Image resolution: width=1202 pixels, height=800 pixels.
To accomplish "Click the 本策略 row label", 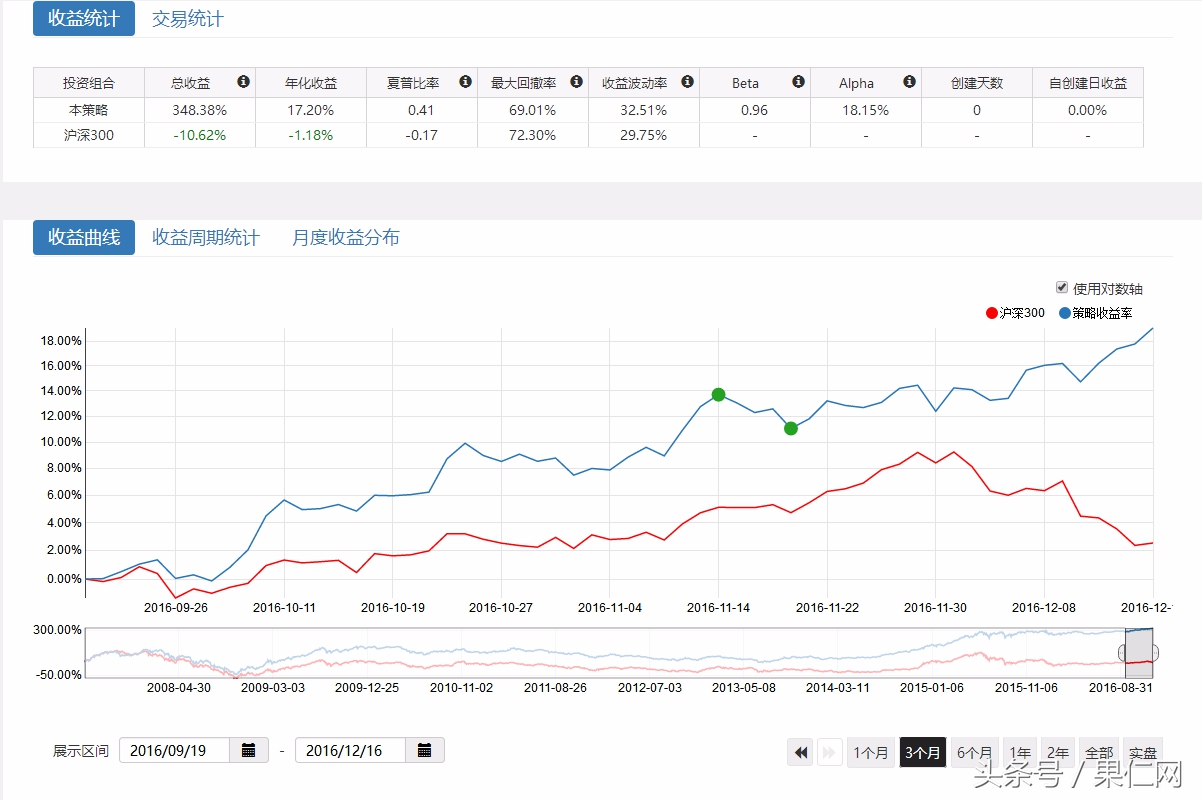I will tap(88, 110).
